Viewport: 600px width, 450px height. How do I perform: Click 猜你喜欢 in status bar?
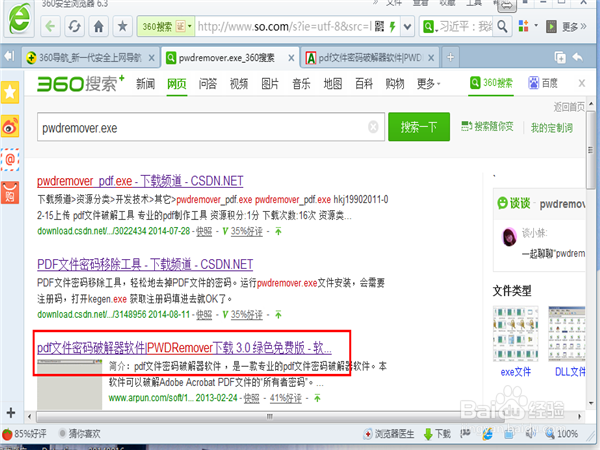tap(80, 434)
